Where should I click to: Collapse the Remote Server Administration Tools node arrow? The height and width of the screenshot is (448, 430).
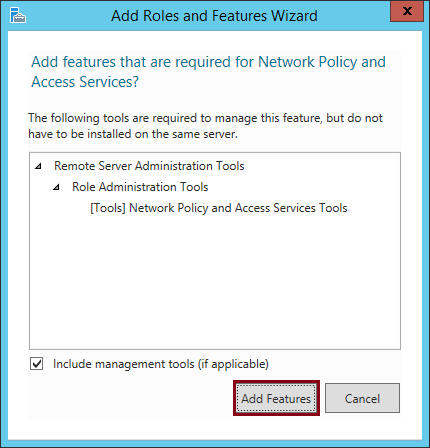(38, 166)
